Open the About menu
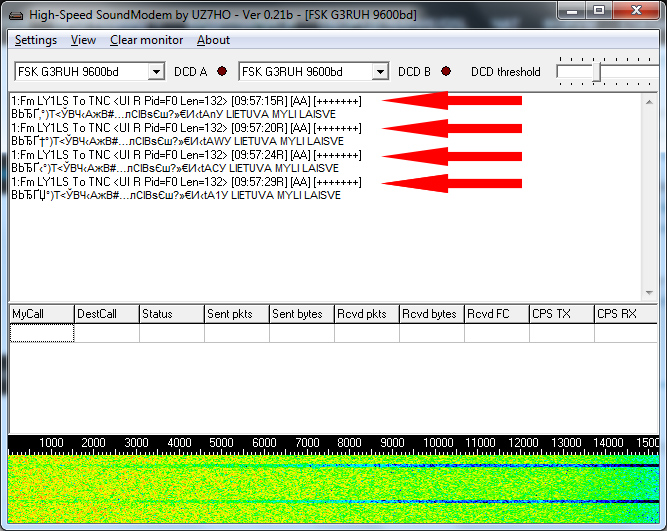This screenshot has height=531, width=667. tap(213, 40)
